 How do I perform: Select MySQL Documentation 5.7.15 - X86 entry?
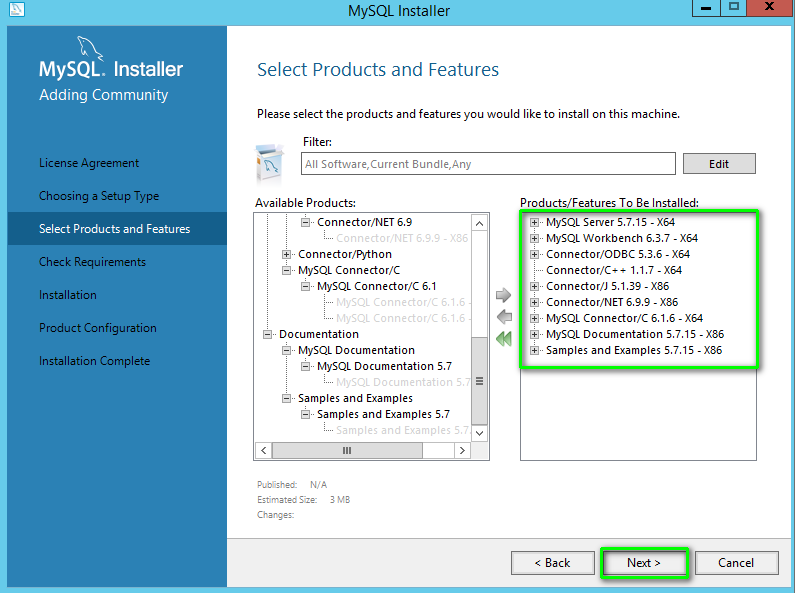(x=635, y=335)
